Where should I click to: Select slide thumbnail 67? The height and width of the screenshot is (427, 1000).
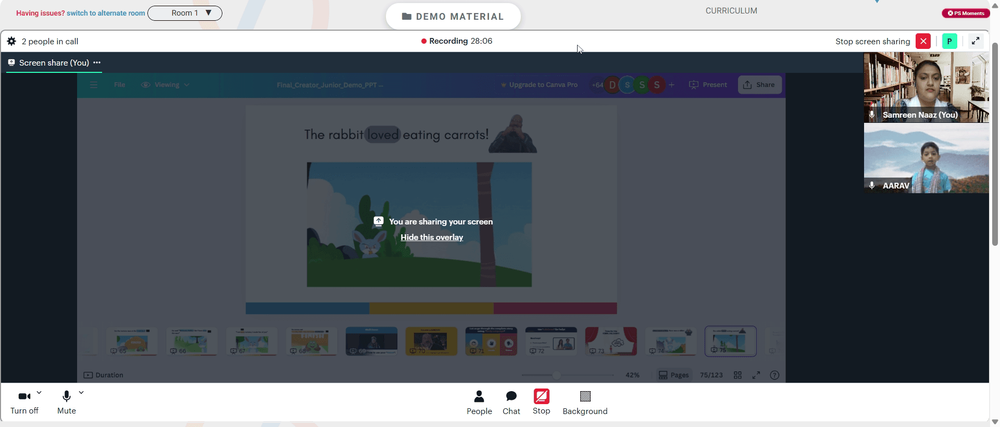tap(251, 342)
